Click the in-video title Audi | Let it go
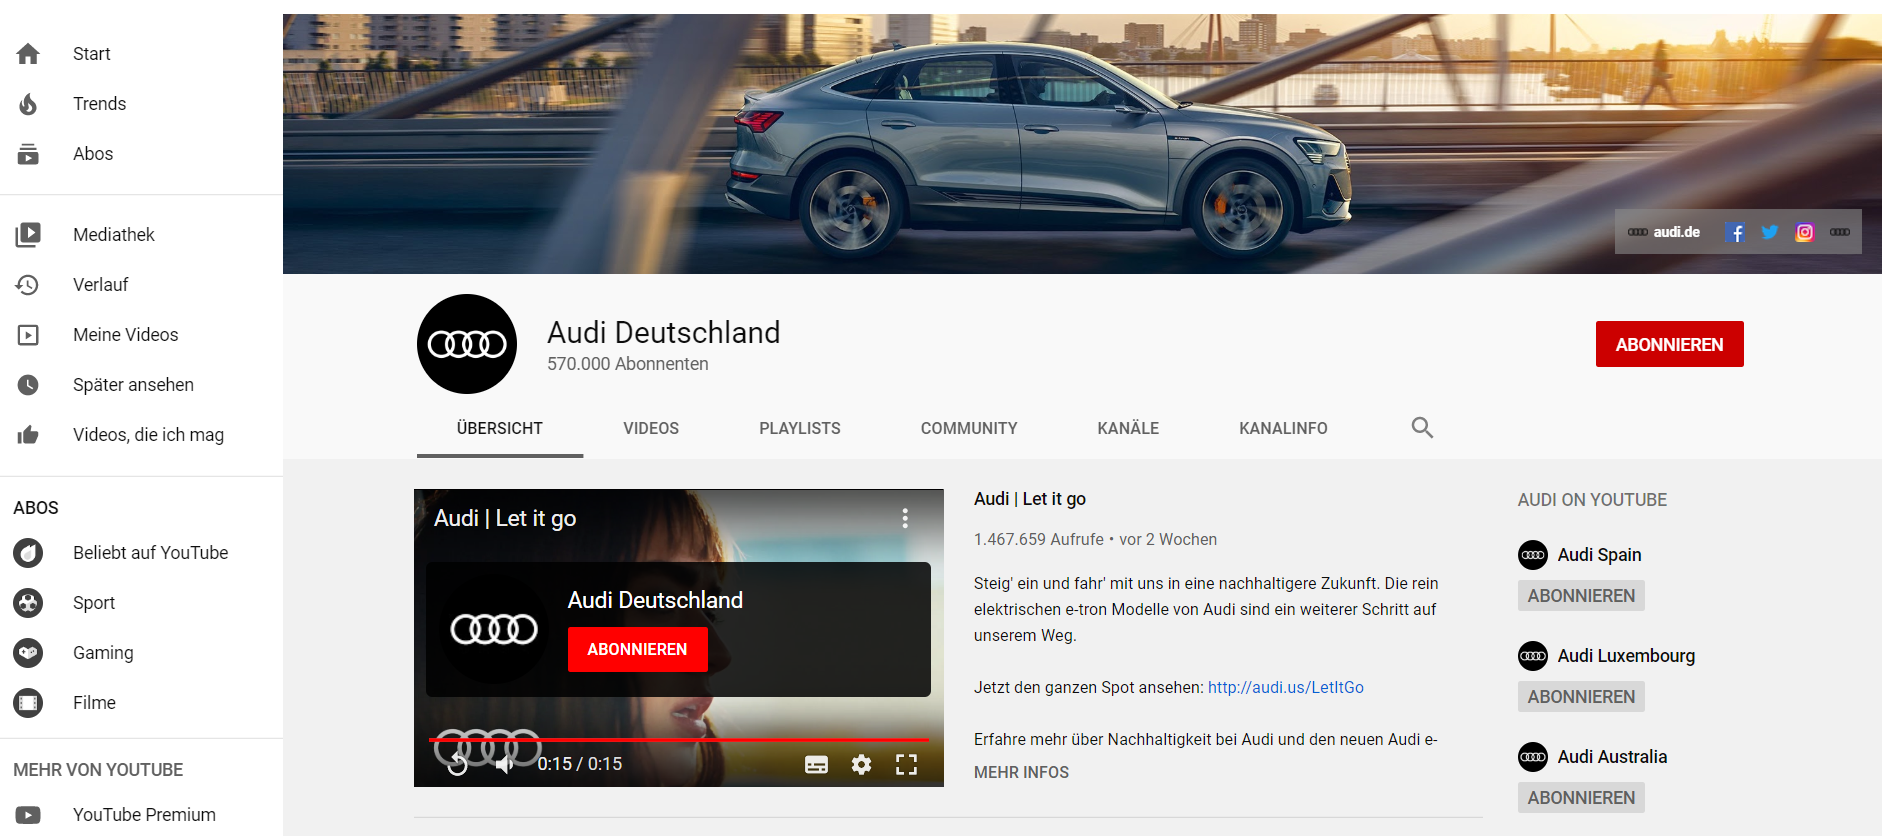Screen dimensions: 1882x836 pos(505,518)
